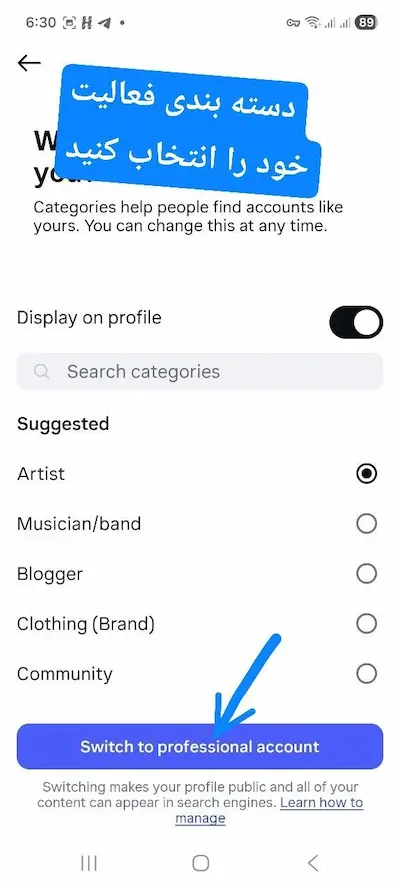Tap the Android back navigation chevron

(313, 863)
